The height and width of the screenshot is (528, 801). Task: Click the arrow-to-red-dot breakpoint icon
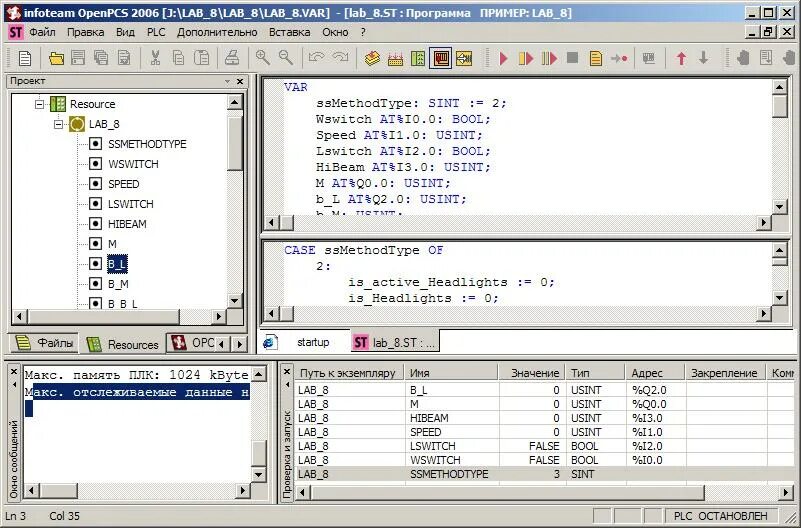(x=619, y=58)
